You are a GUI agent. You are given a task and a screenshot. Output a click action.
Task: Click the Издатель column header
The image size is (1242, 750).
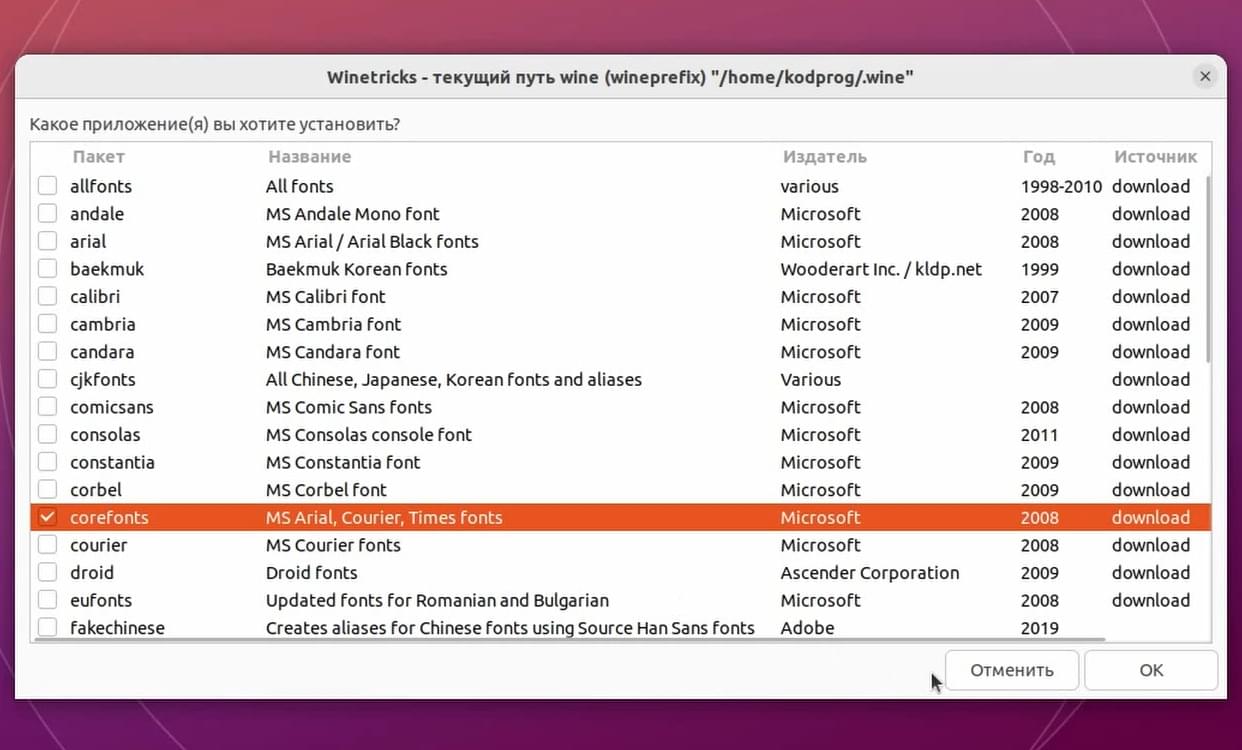825,157
